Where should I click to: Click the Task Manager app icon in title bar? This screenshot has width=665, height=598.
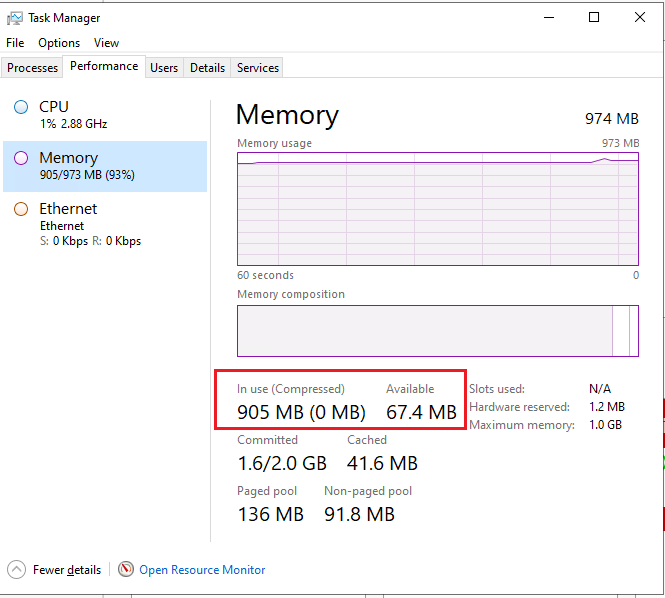click(15, 18)
